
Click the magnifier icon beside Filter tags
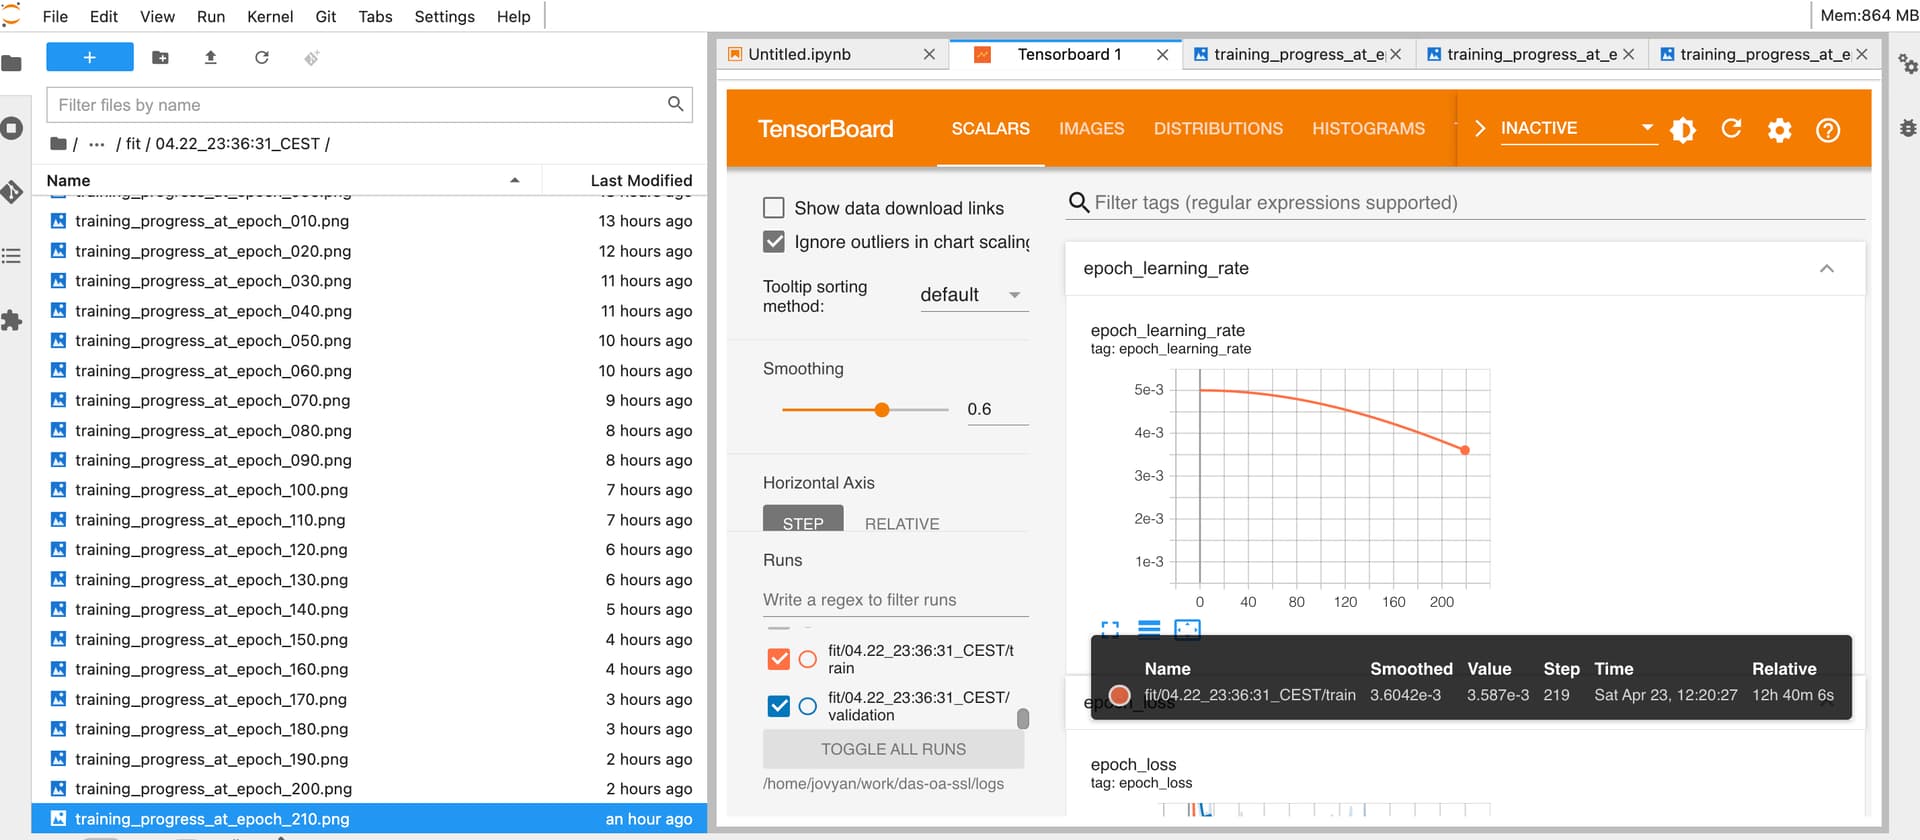1079,203
